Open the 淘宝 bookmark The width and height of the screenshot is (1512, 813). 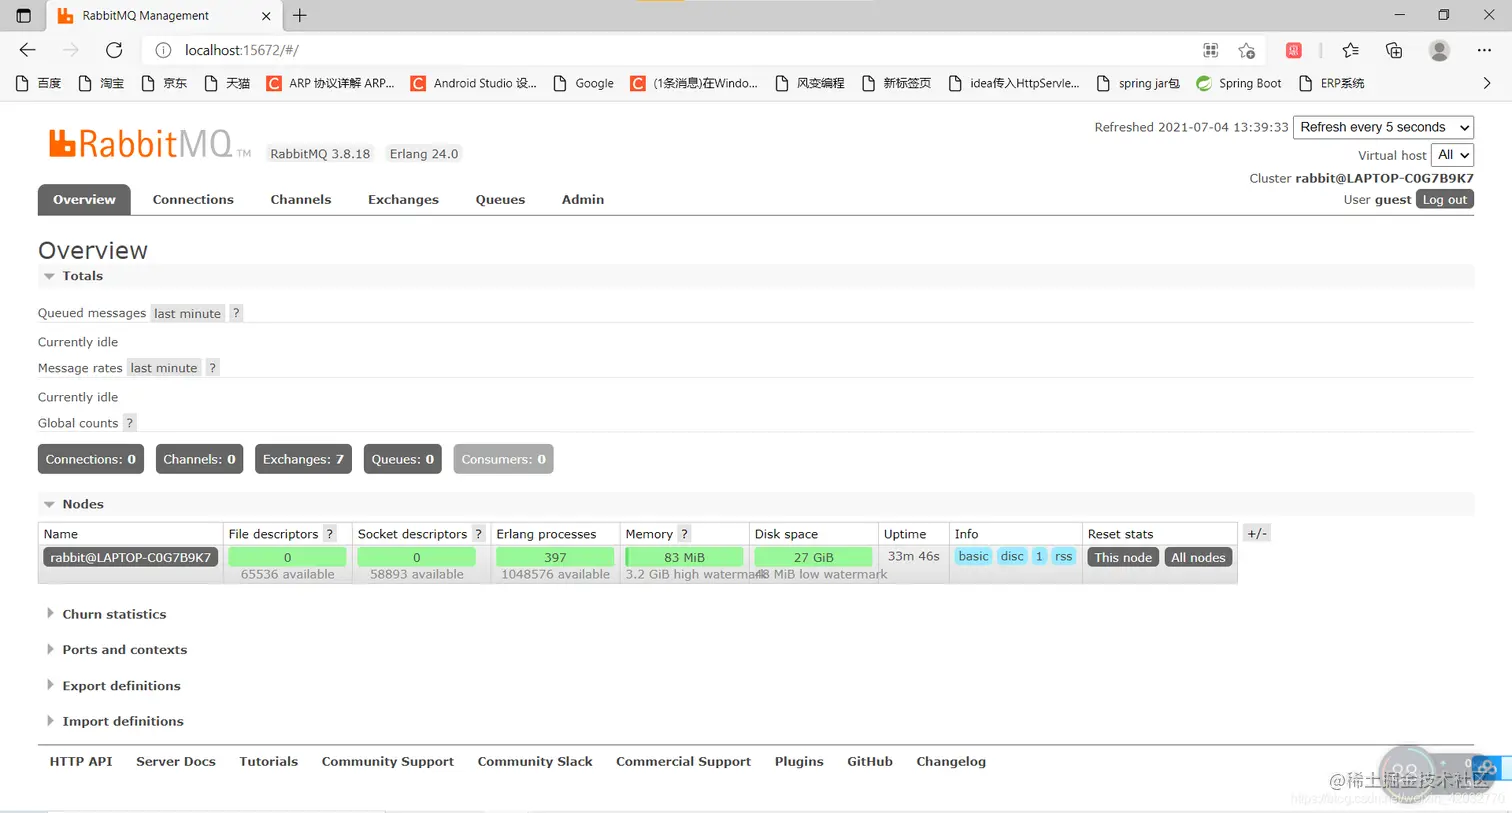coord(101,83)
